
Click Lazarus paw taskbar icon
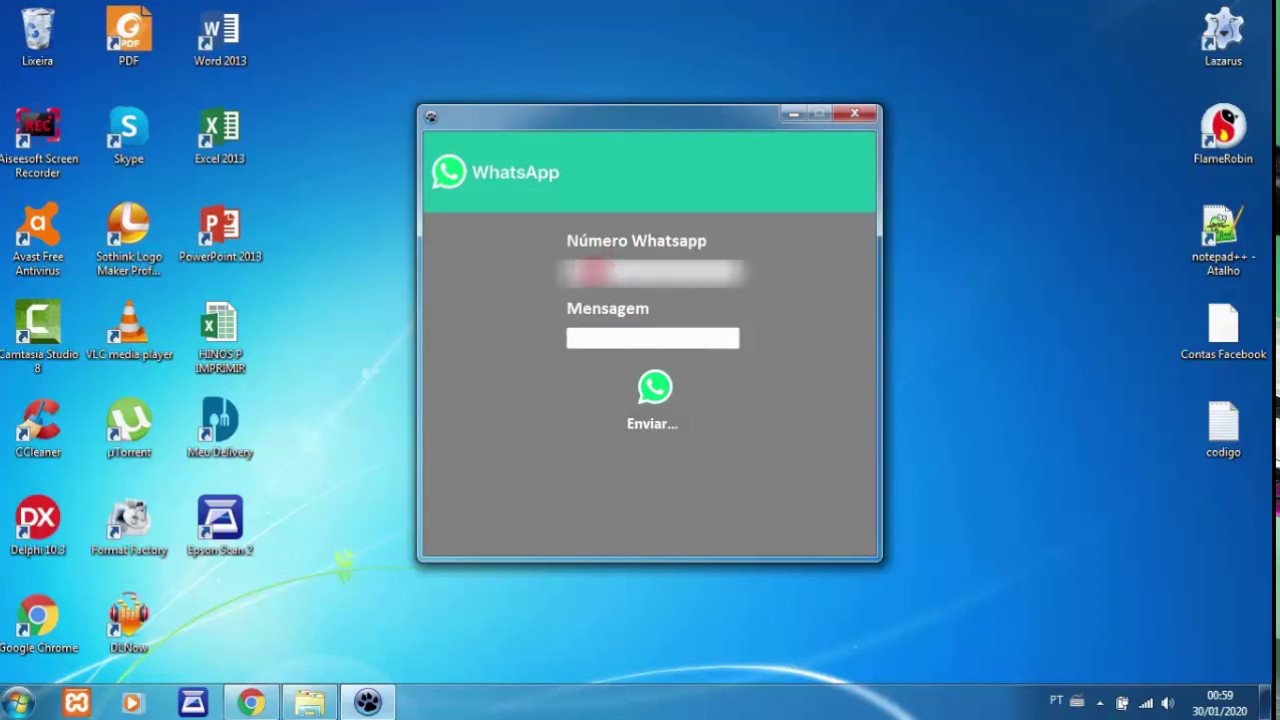tap(367, 703)
